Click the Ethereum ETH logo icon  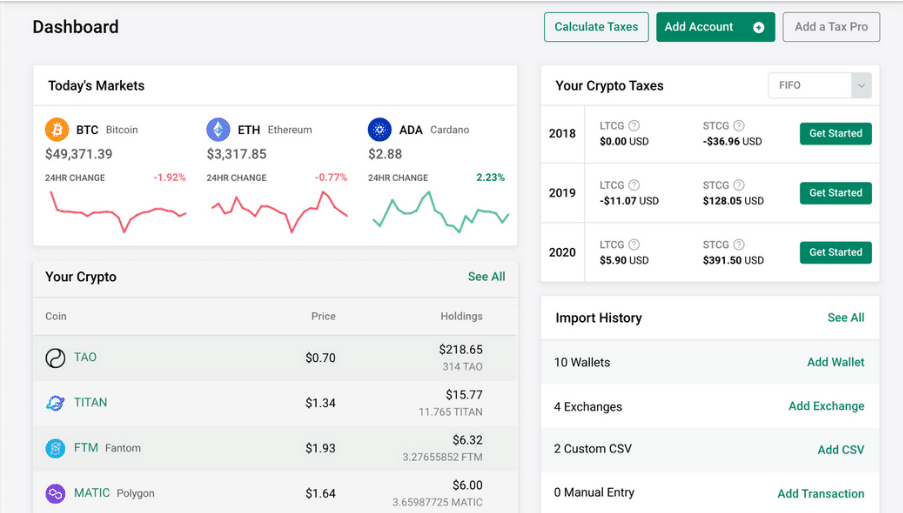[x=218, y=130]
